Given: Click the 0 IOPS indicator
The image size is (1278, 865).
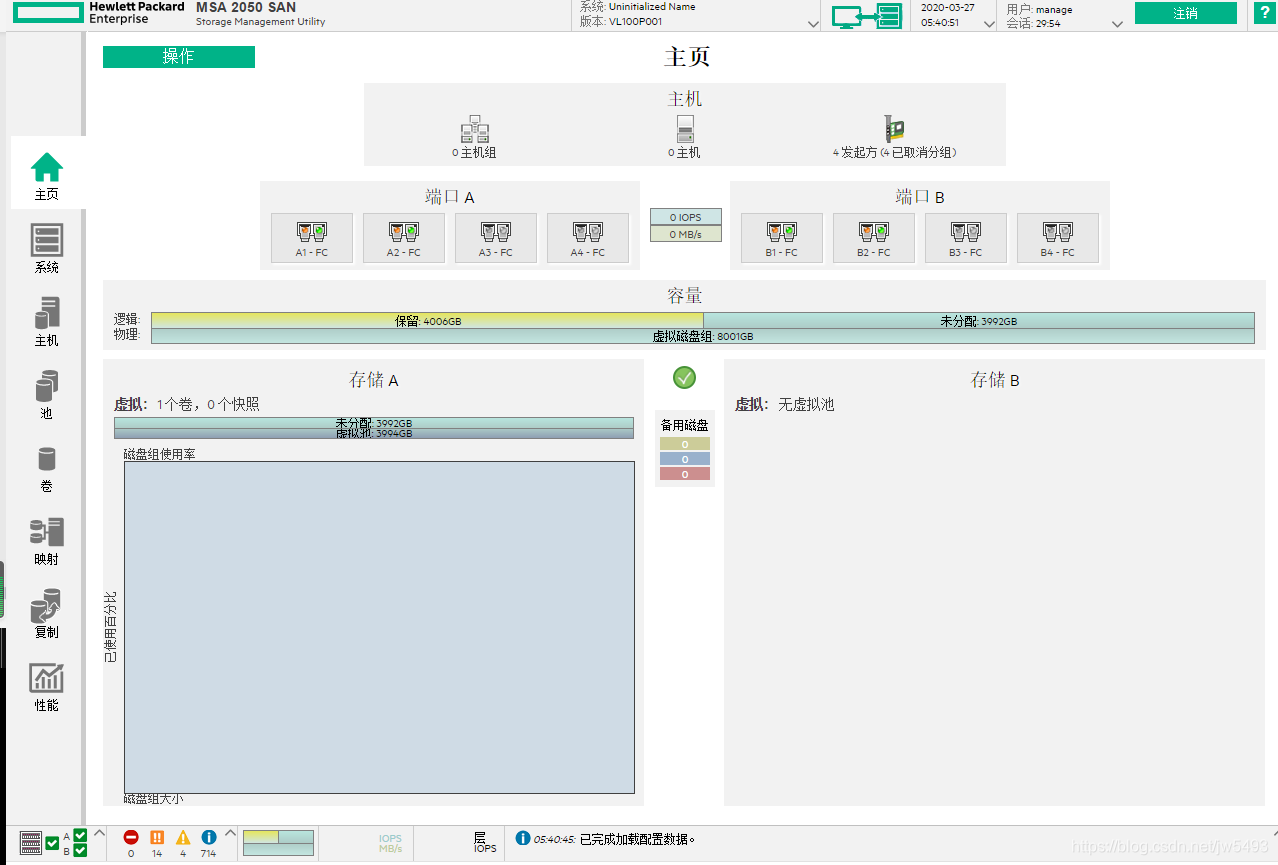Looking at the screenshot, I should pos(686,217).
